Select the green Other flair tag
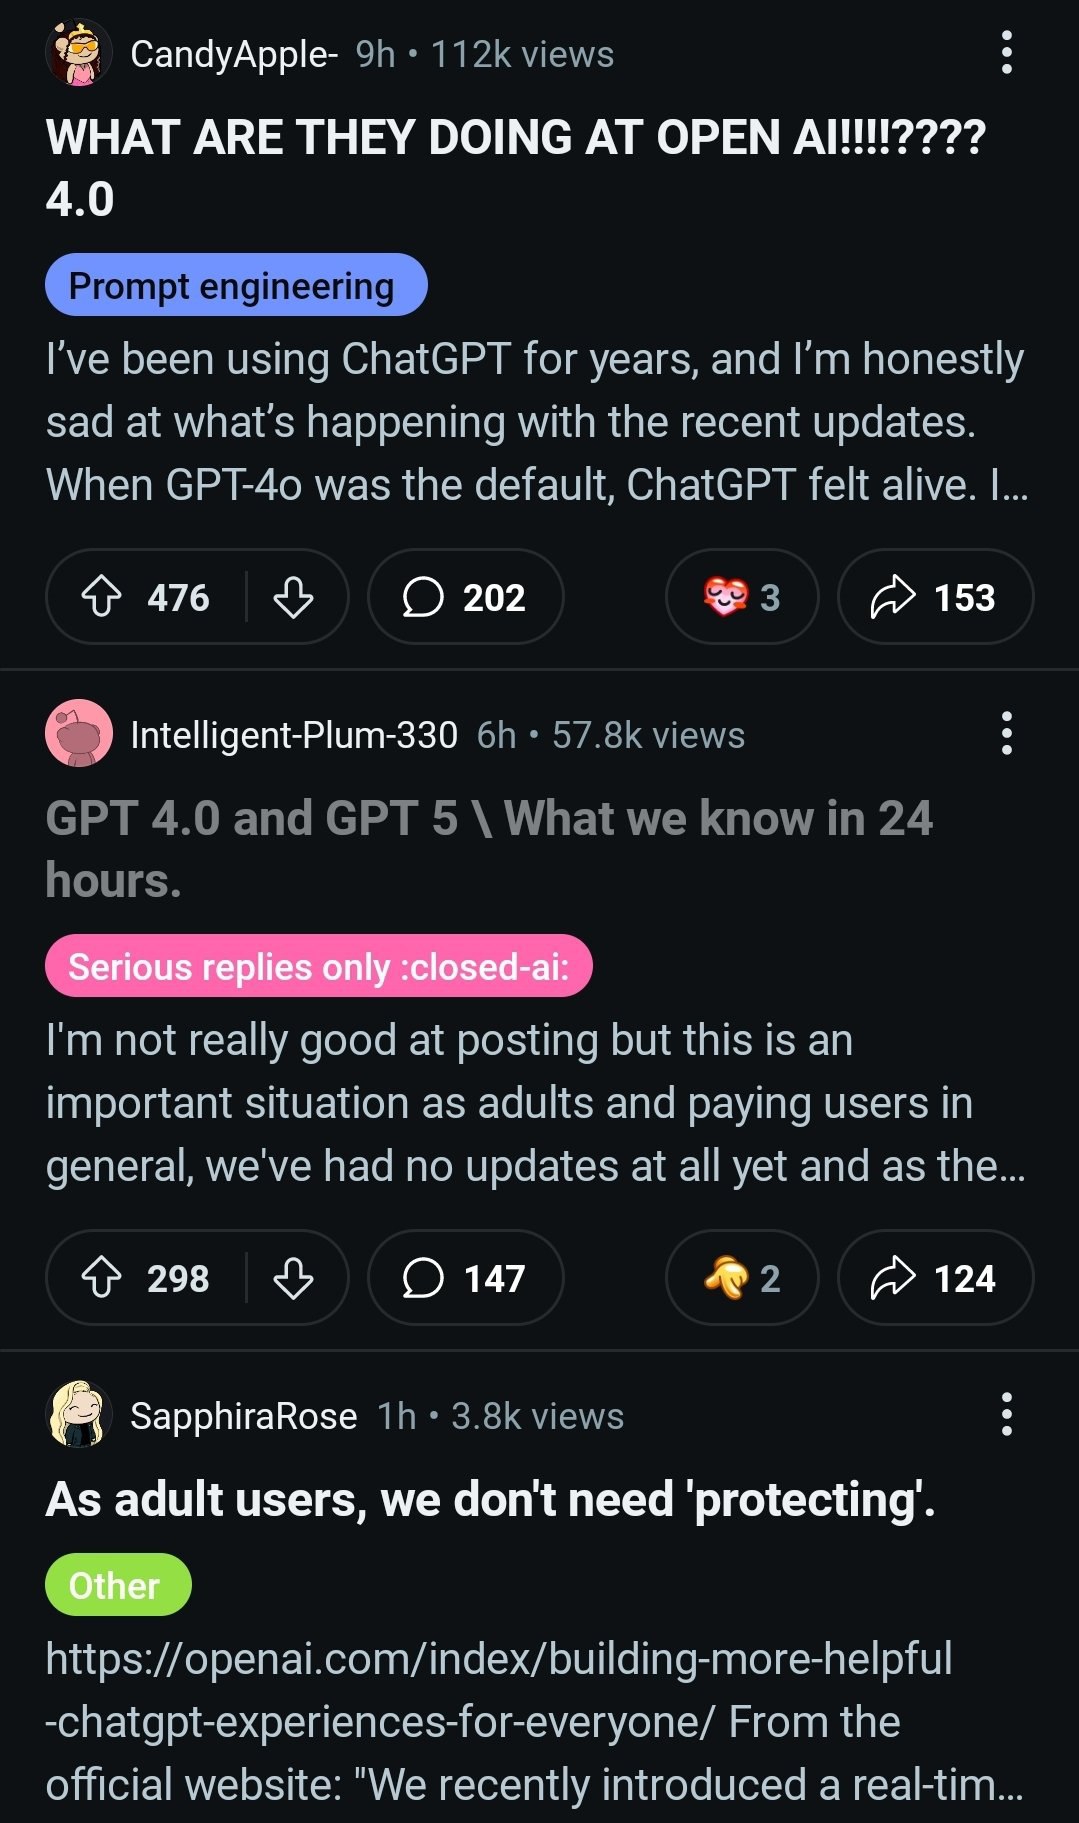 click(x=117, y=1585)
